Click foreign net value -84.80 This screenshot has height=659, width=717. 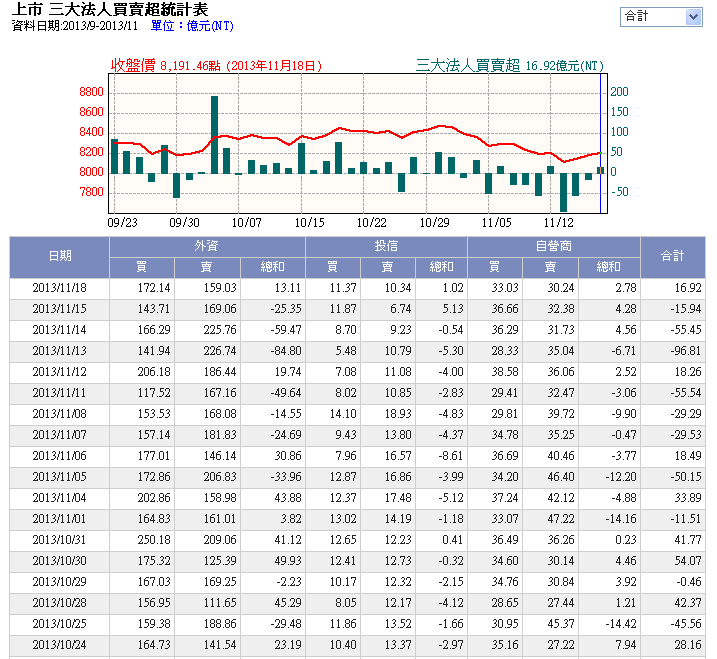tap(286, 351)
